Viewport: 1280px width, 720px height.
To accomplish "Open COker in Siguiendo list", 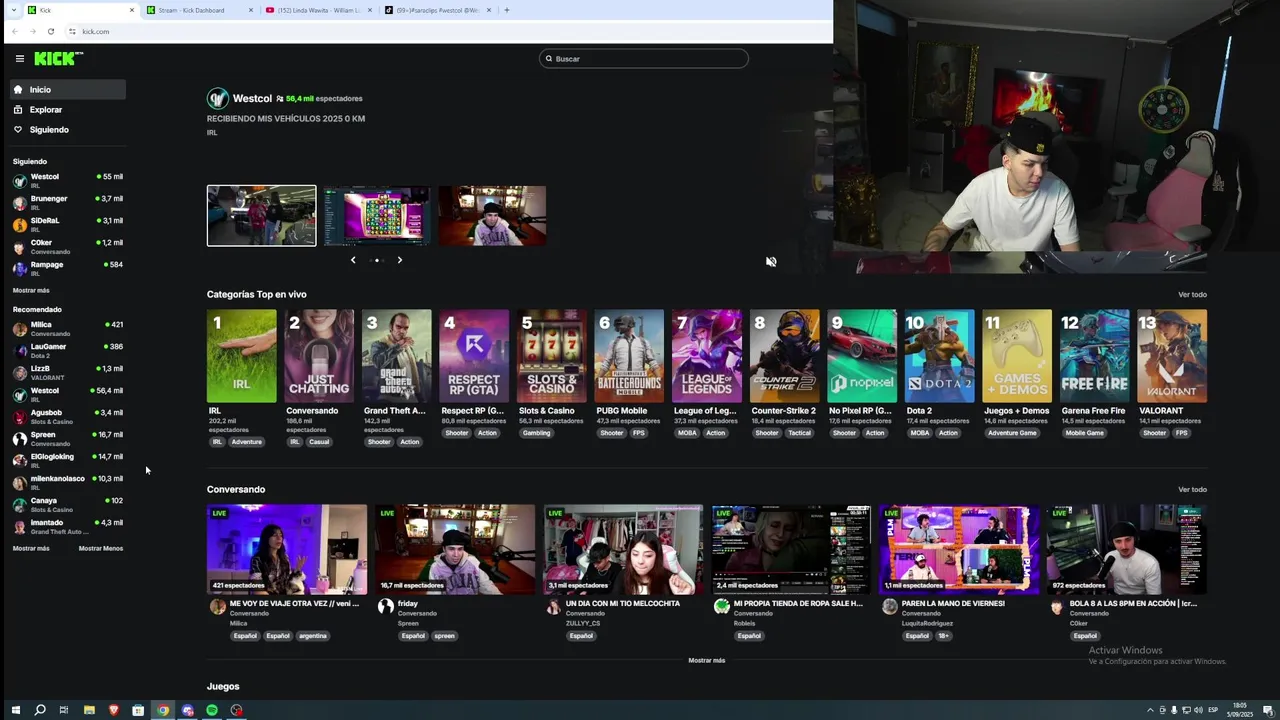I will (68, 246).
